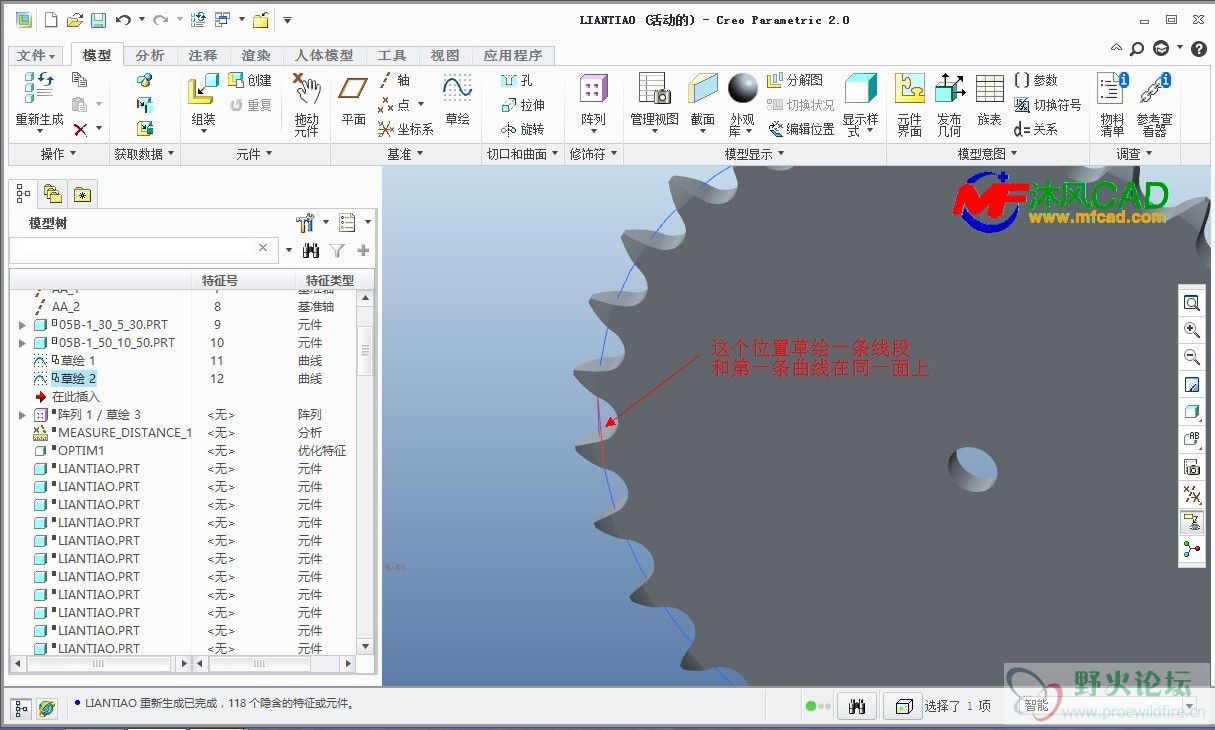
Task: Select the 坐标系 coordinate system tool
Action: (x=406, y=129)
